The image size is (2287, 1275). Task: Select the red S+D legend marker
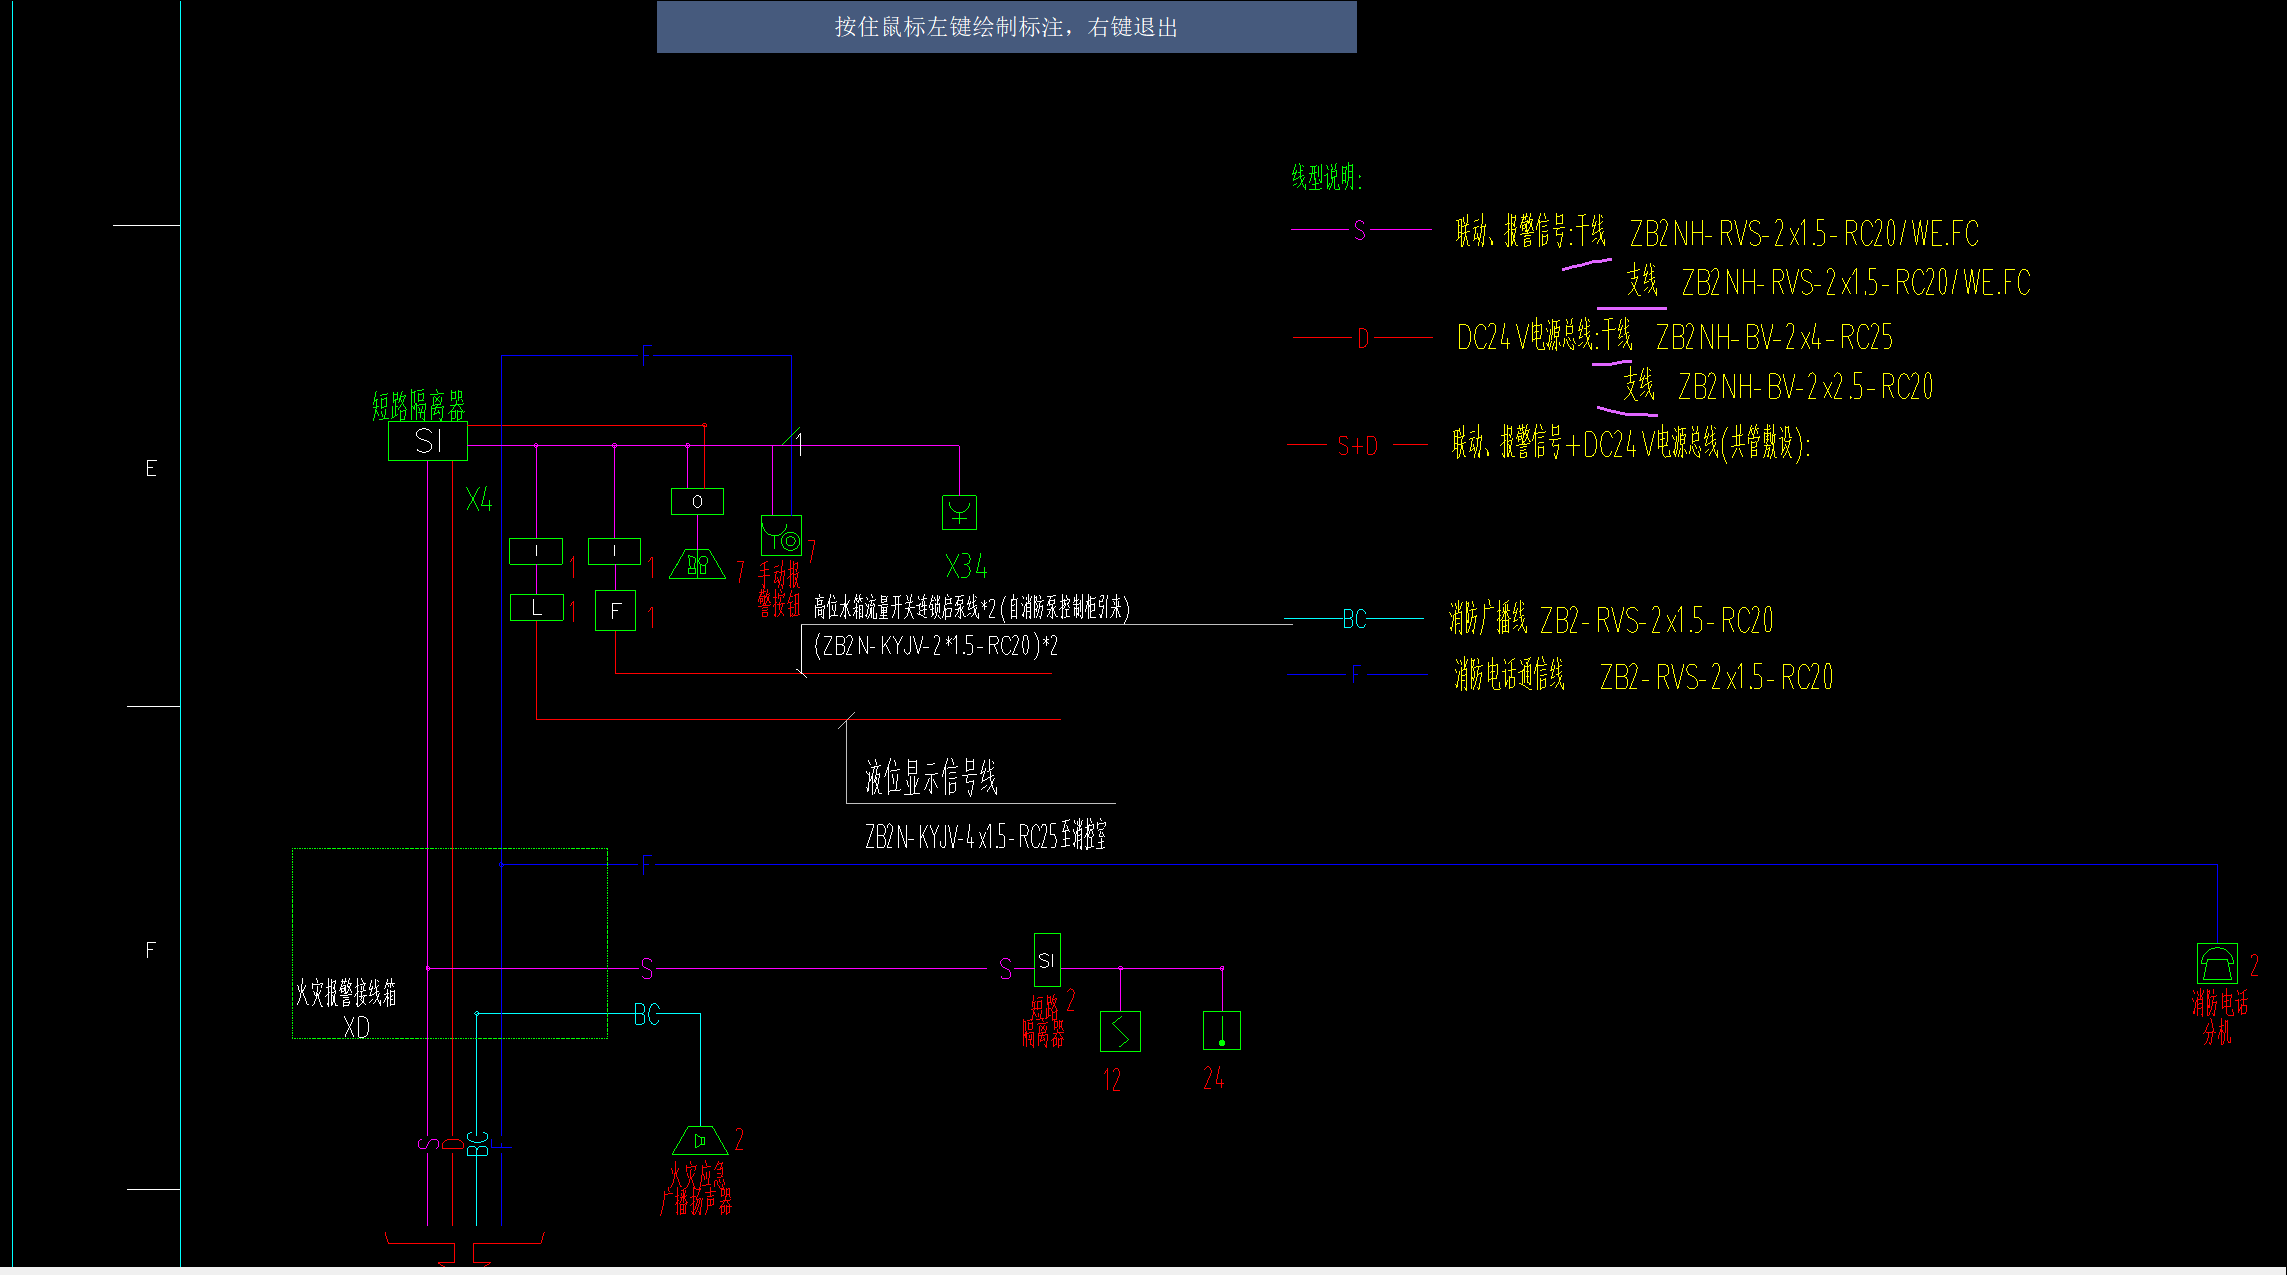click(1358, 446)
